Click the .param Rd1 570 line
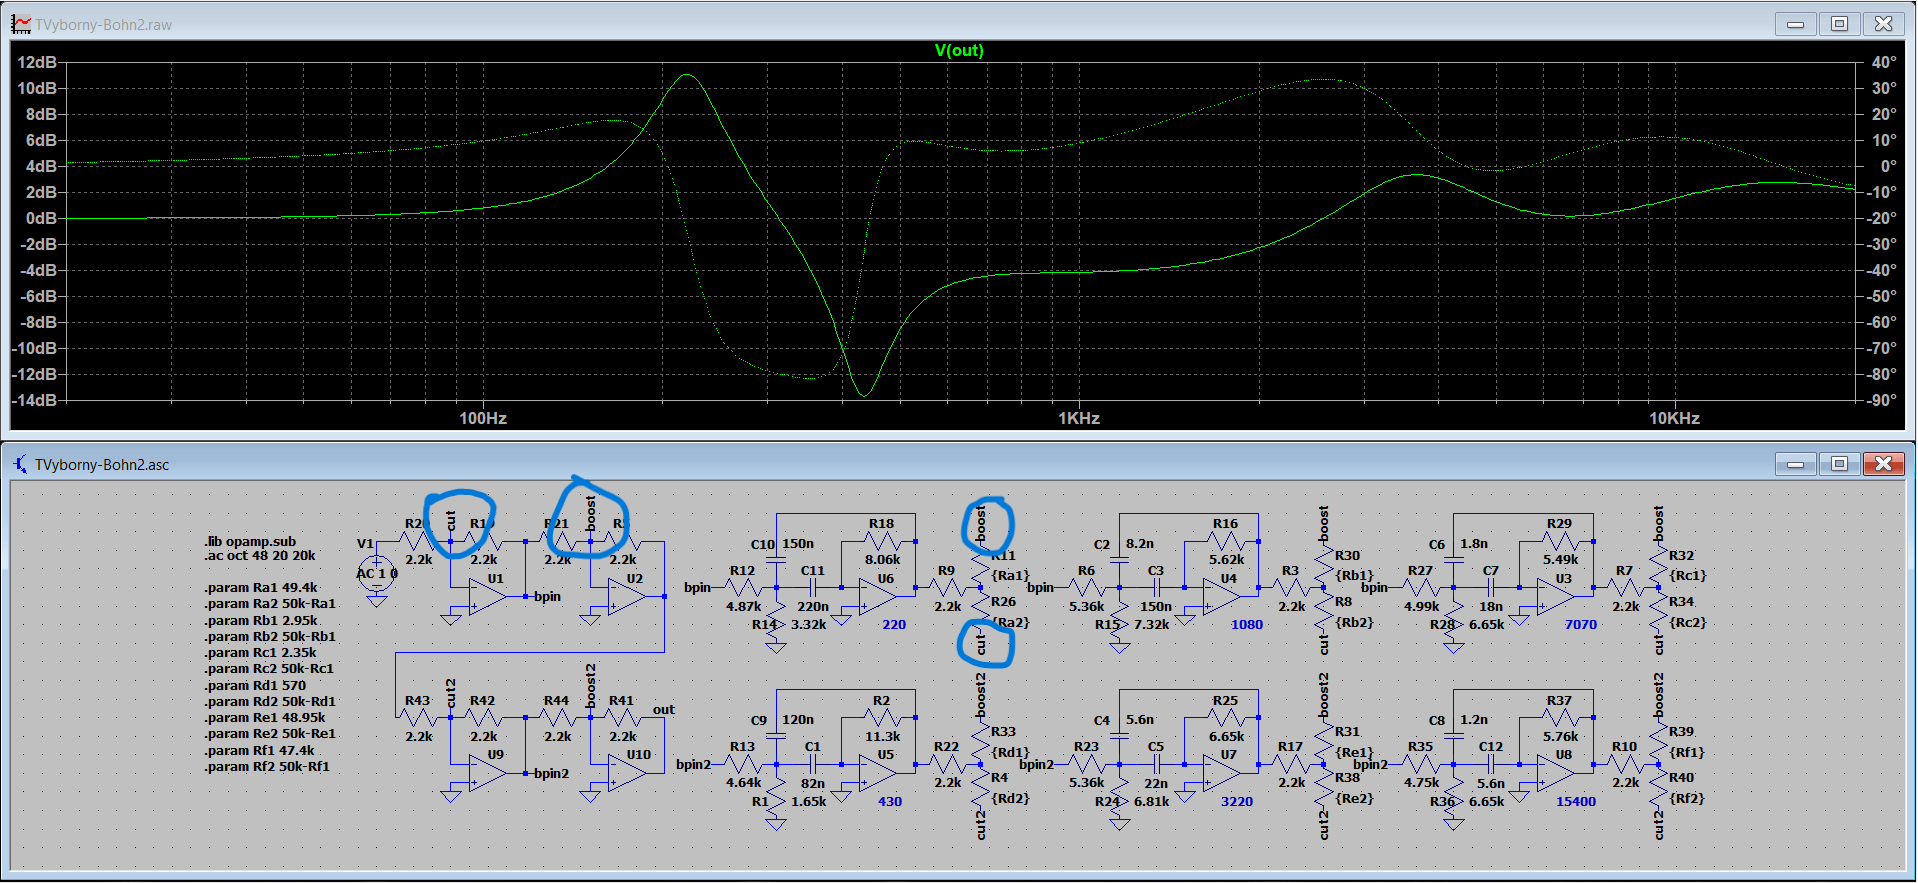The width and height of the screenshot is (1918, 883). 255,685
